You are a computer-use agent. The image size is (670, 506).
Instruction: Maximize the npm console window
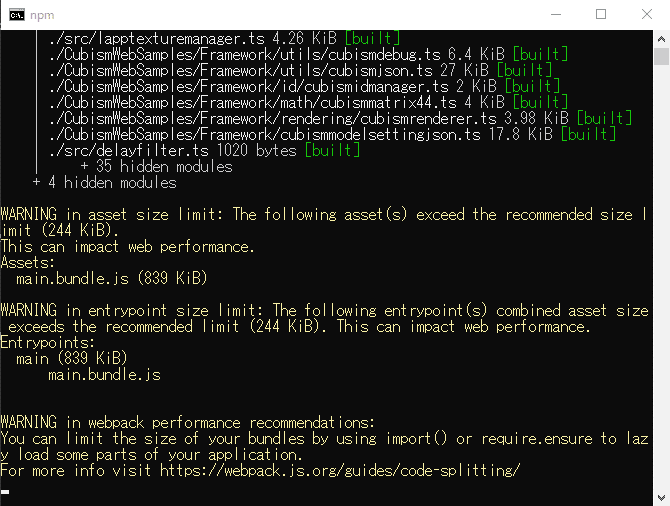pyautogui.click(x=601, y=14)
